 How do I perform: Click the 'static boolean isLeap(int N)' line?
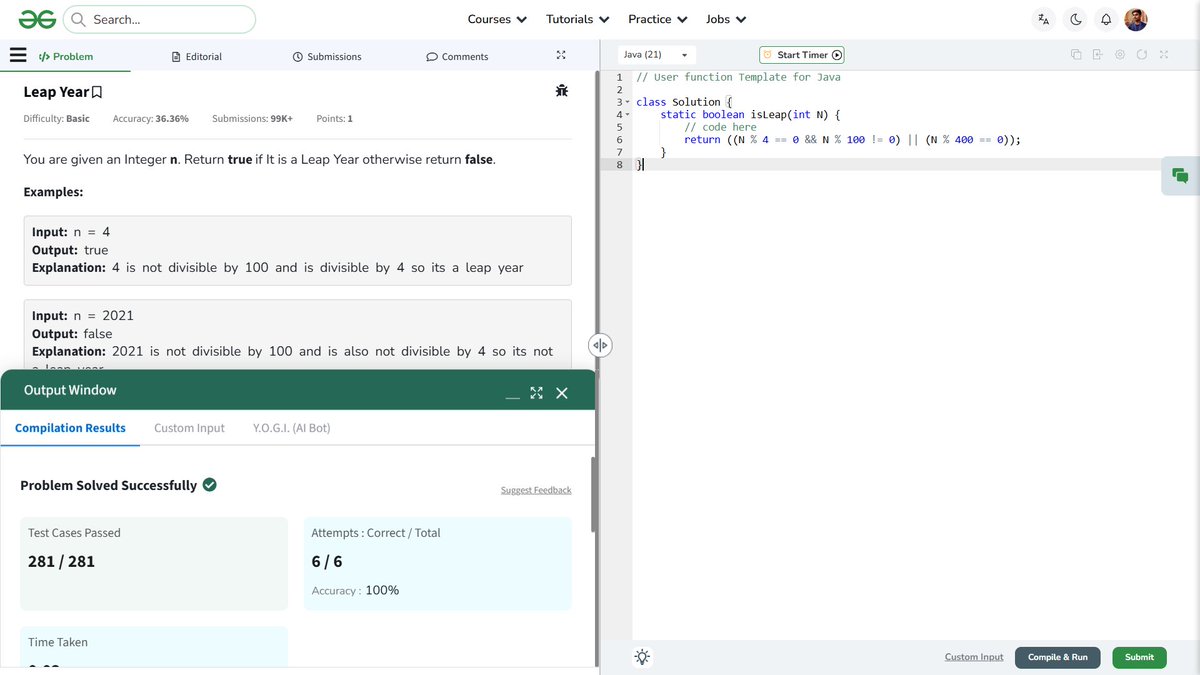tap(750, 115)
